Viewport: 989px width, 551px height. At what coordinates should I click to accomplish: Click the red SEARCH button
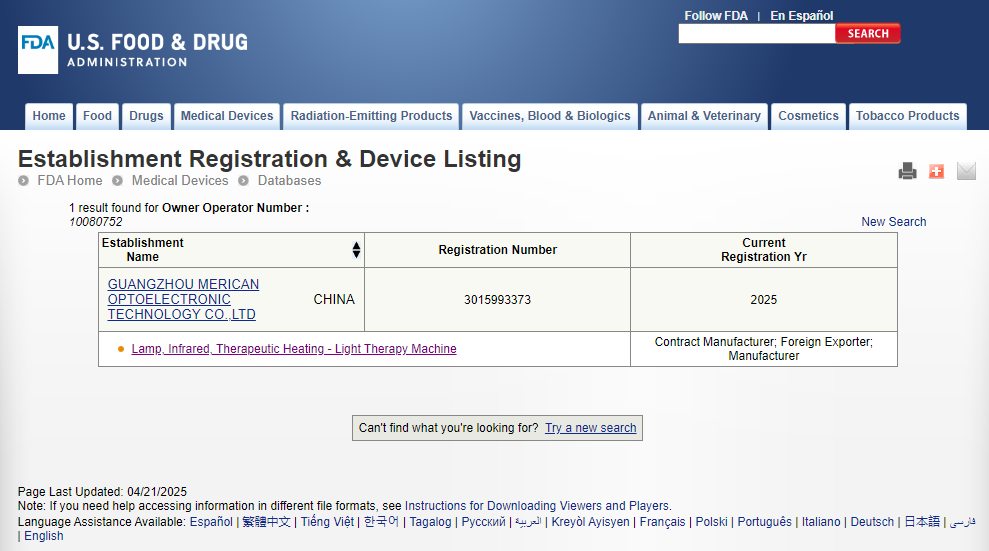tap(868, 33)
